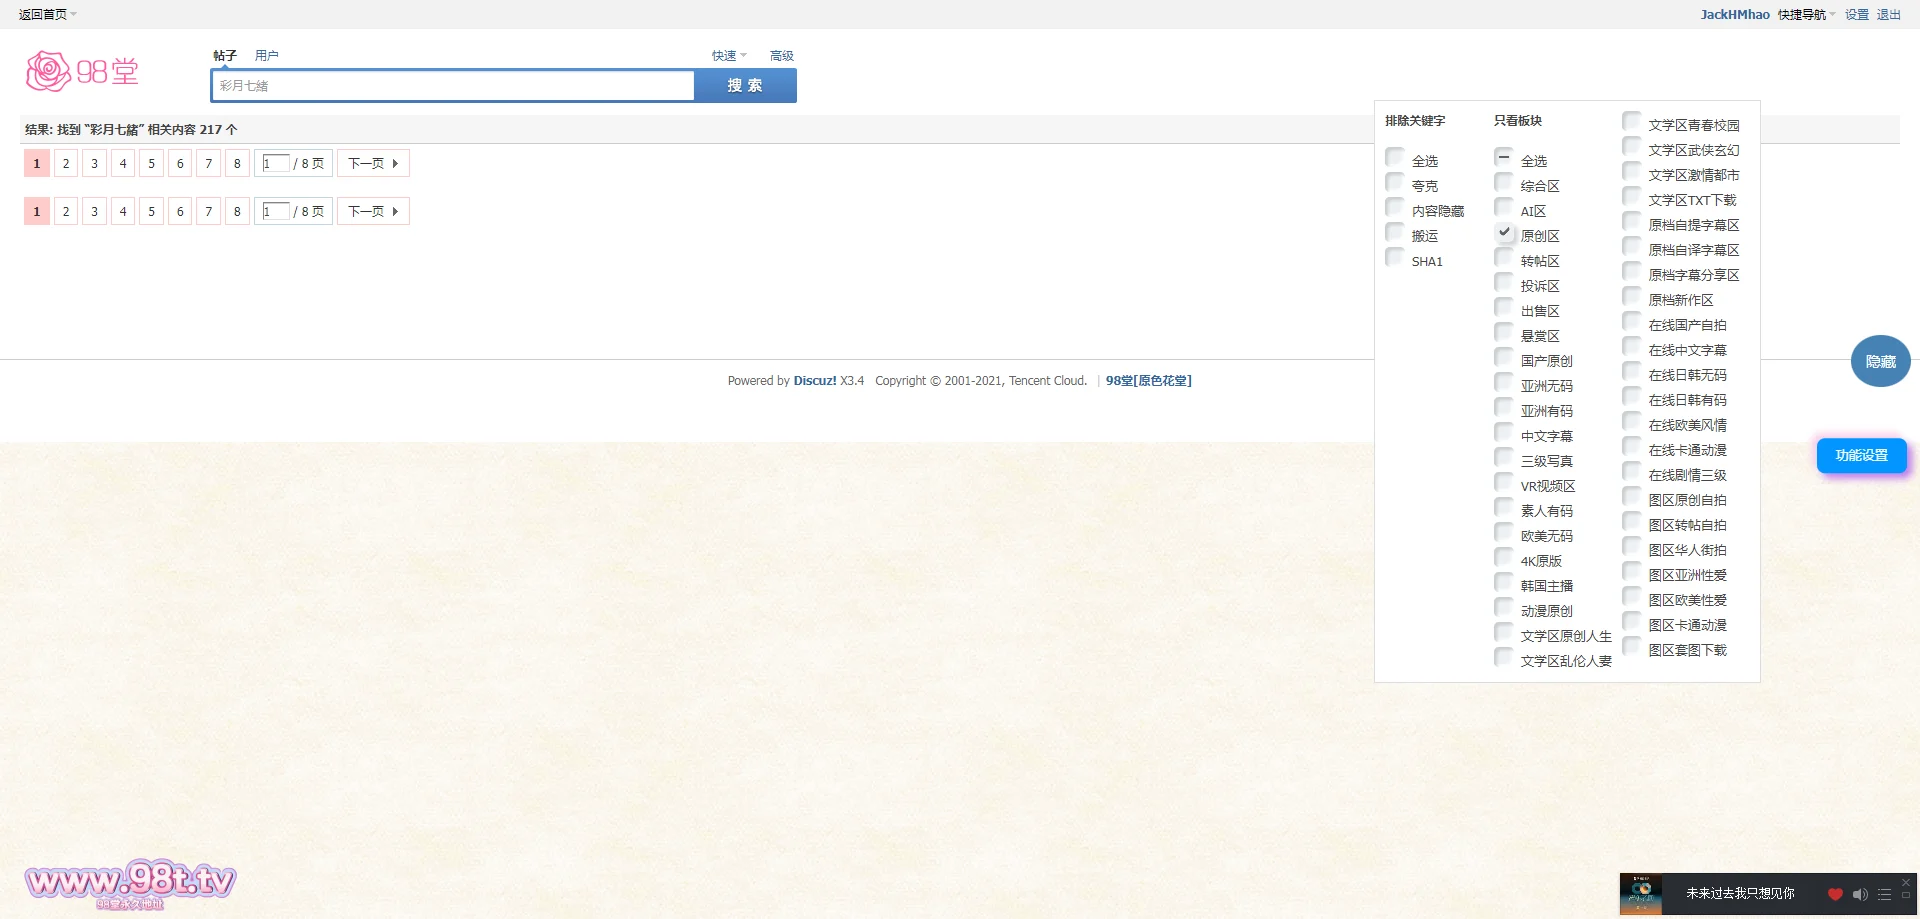Mute the music player via the speaker icon
The width and height of the screenshot is (1920, 919).
pyautogui.click(x=1859, y=894)
